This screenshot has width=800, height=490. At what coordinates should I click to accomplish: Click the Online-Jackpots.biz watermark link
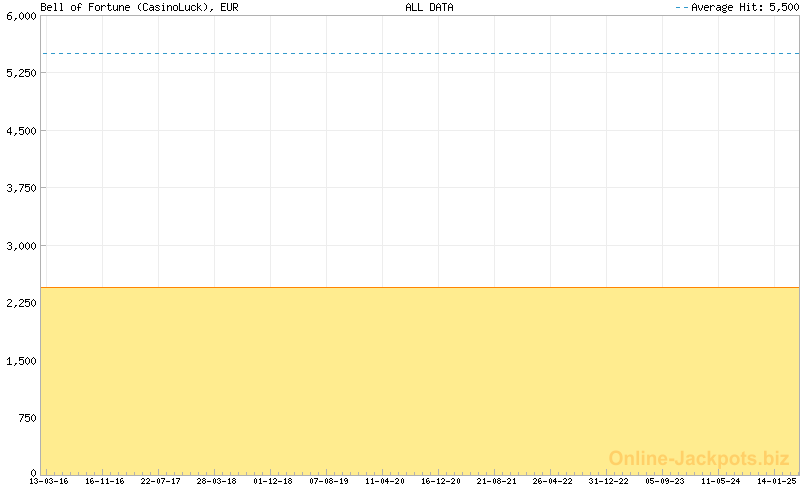699,459
